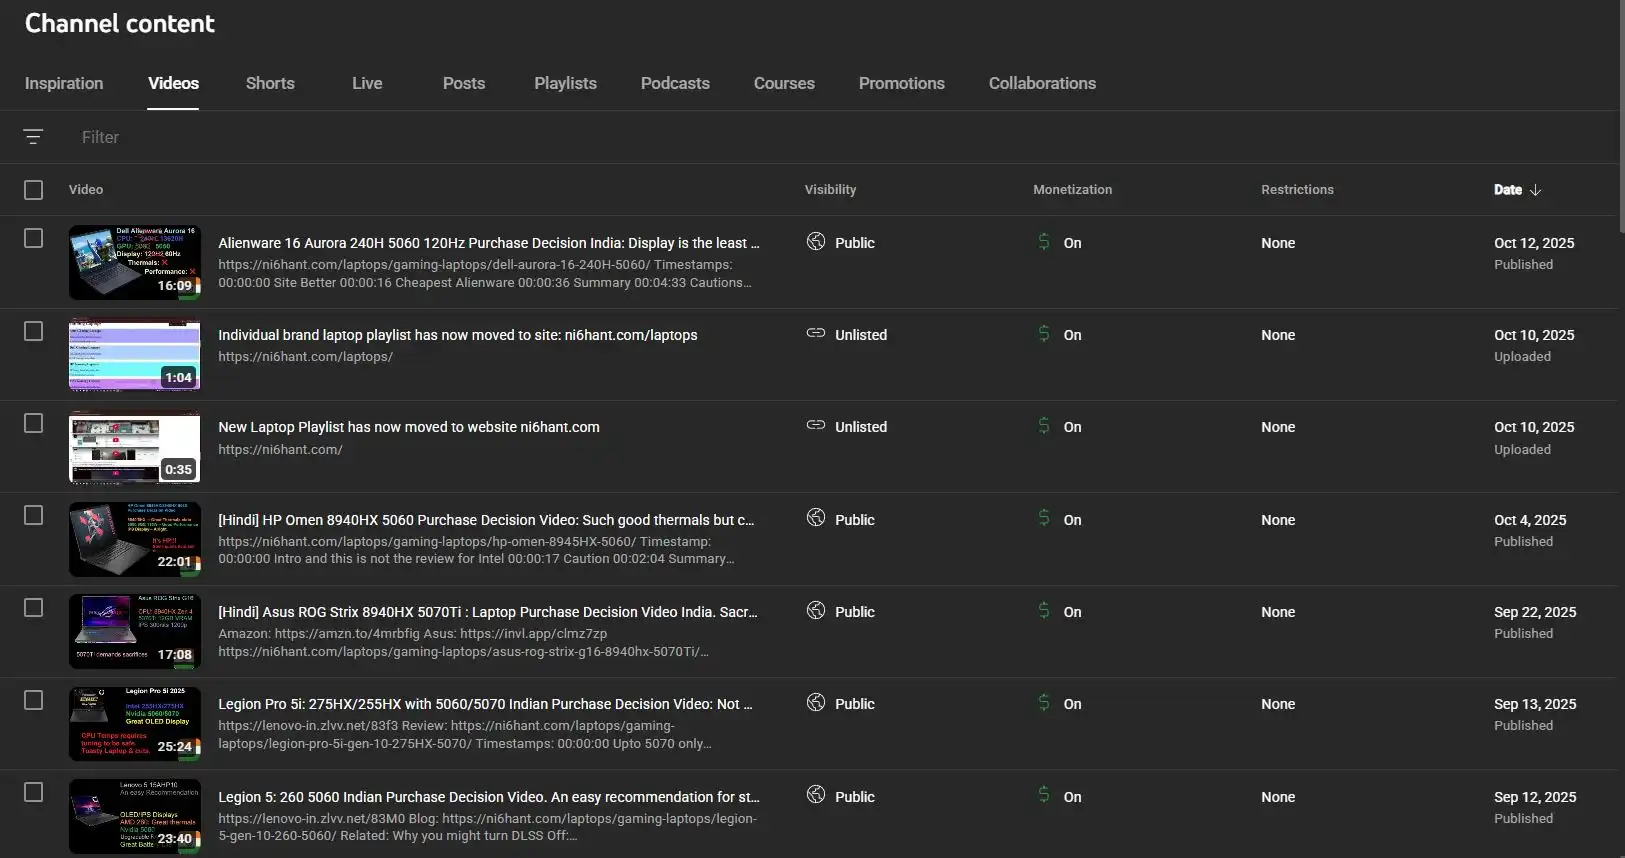Click monetization dollar icon for Alienware video
1625x858 pixels.
pos(1044,242)
